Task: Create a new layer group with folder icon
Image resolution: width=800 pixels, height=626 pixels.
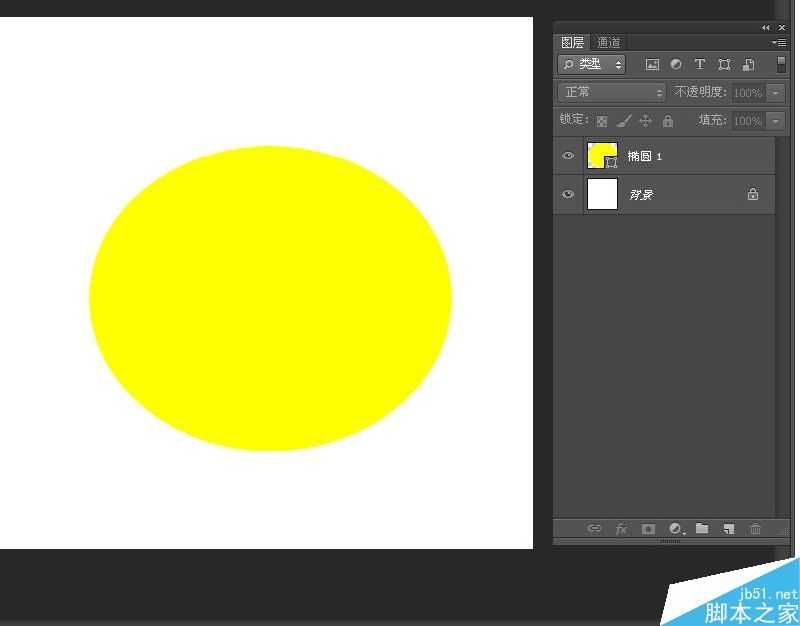Action: click(702, 529)
